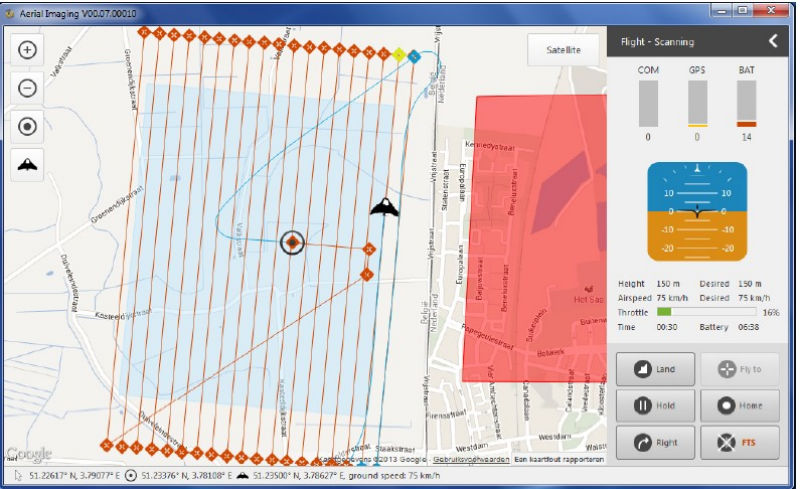The height and width of the screenshot is (489, 800).
Task: Click the greyed Fly to button
Action: point(738,369)
